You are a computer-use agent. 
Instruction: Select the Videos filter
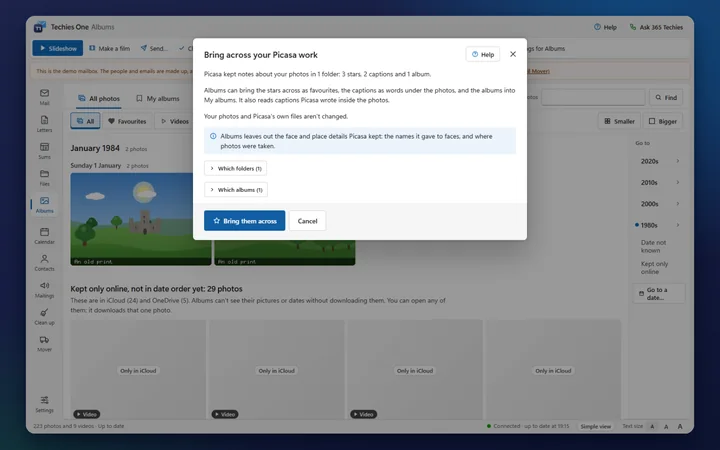pos(175,121)
